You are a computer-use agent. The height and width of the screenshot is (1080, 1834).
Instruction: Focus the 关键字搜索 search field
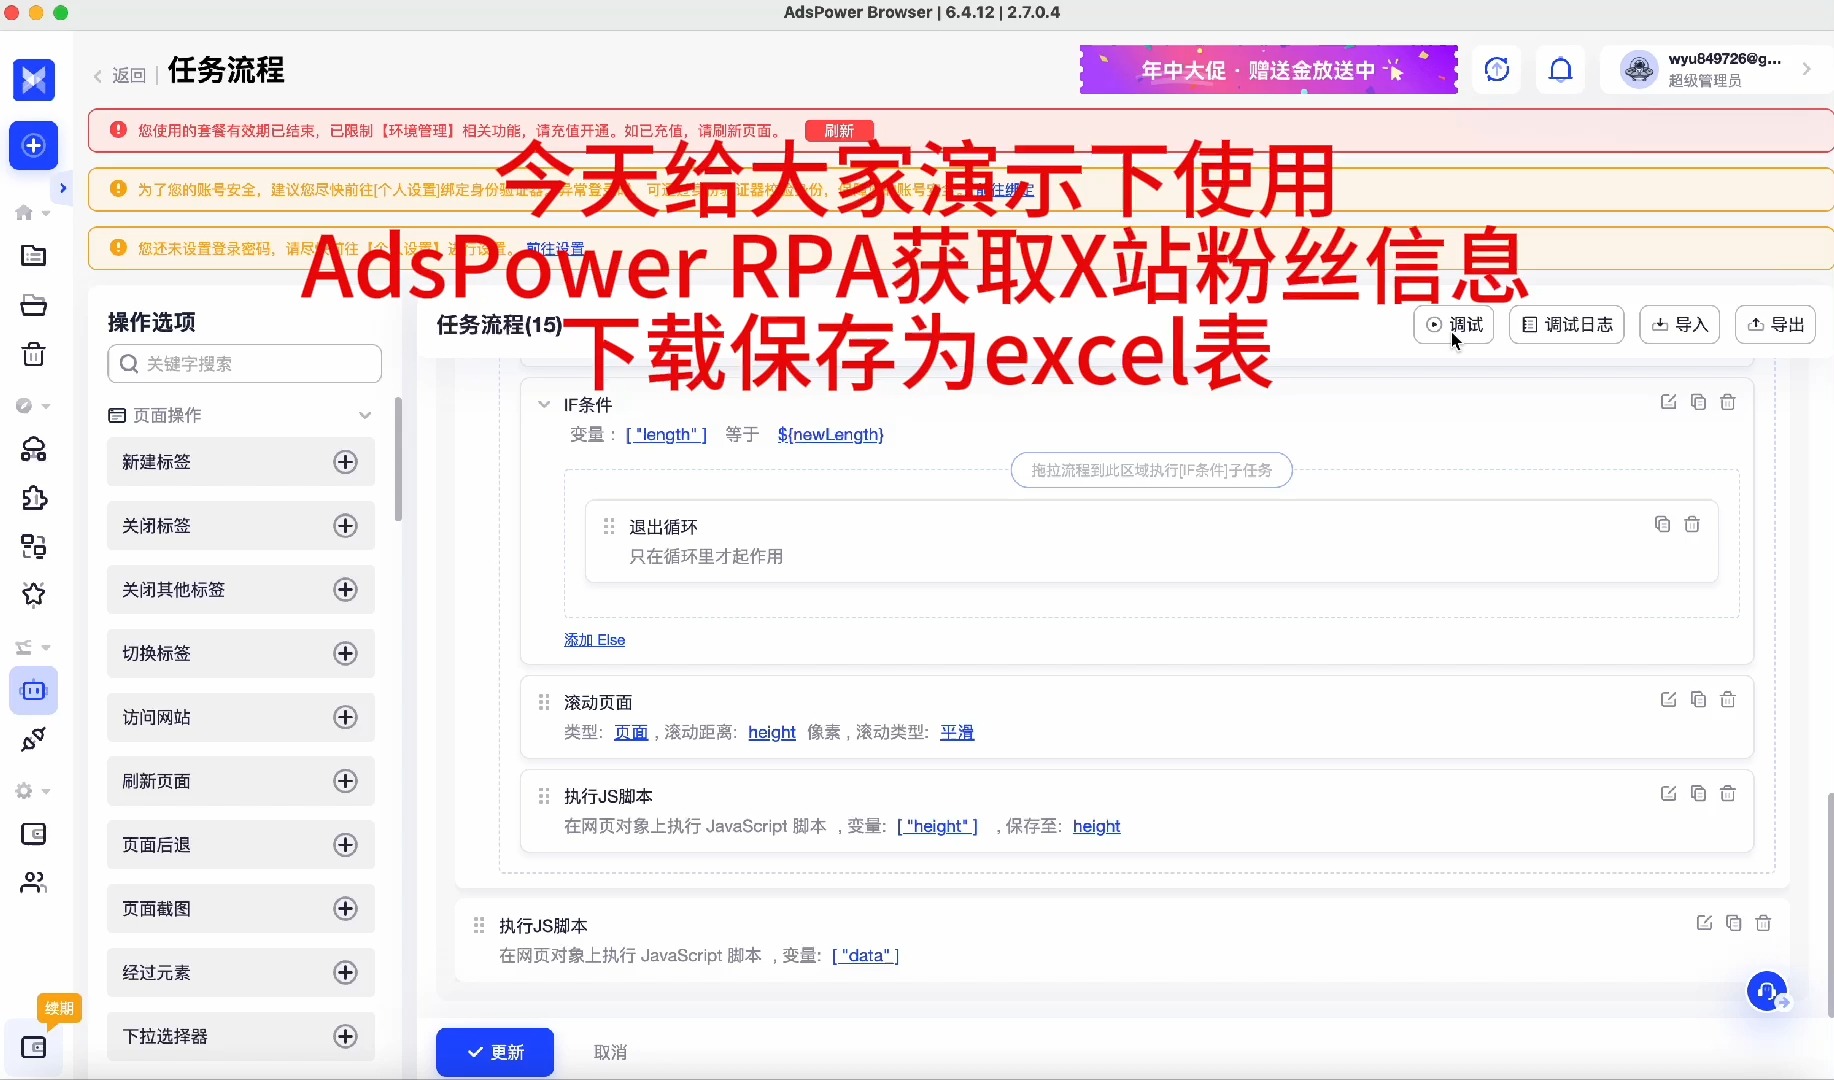245,364
